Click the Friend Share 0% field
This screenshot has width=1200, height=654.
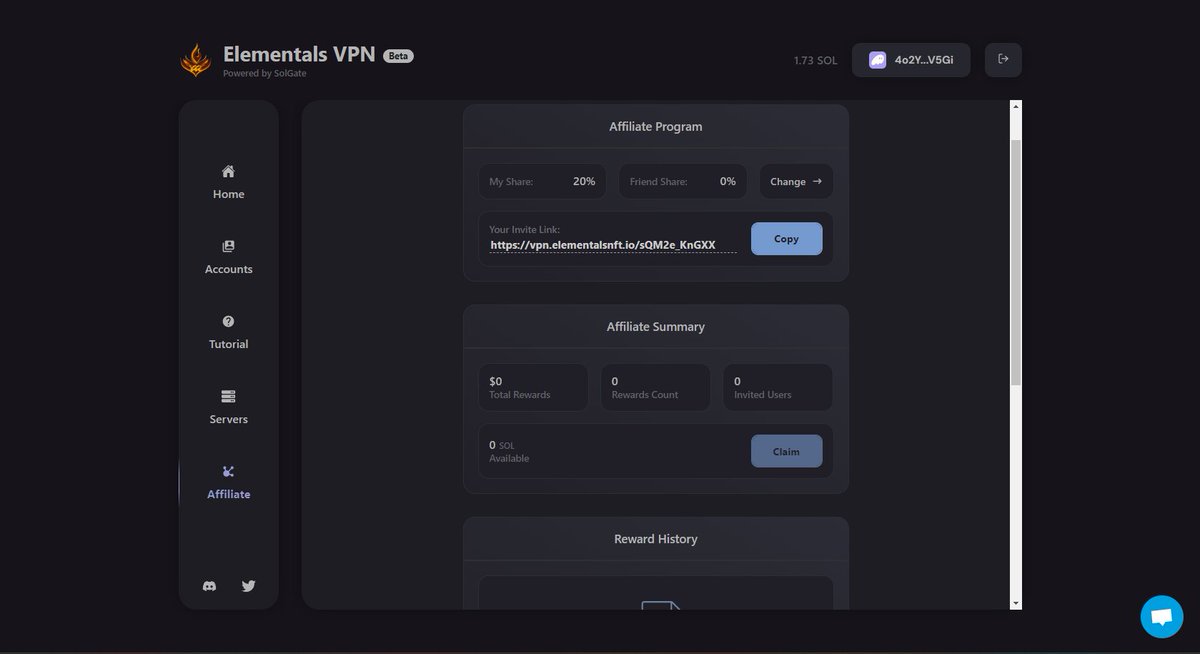coord(683,181)
